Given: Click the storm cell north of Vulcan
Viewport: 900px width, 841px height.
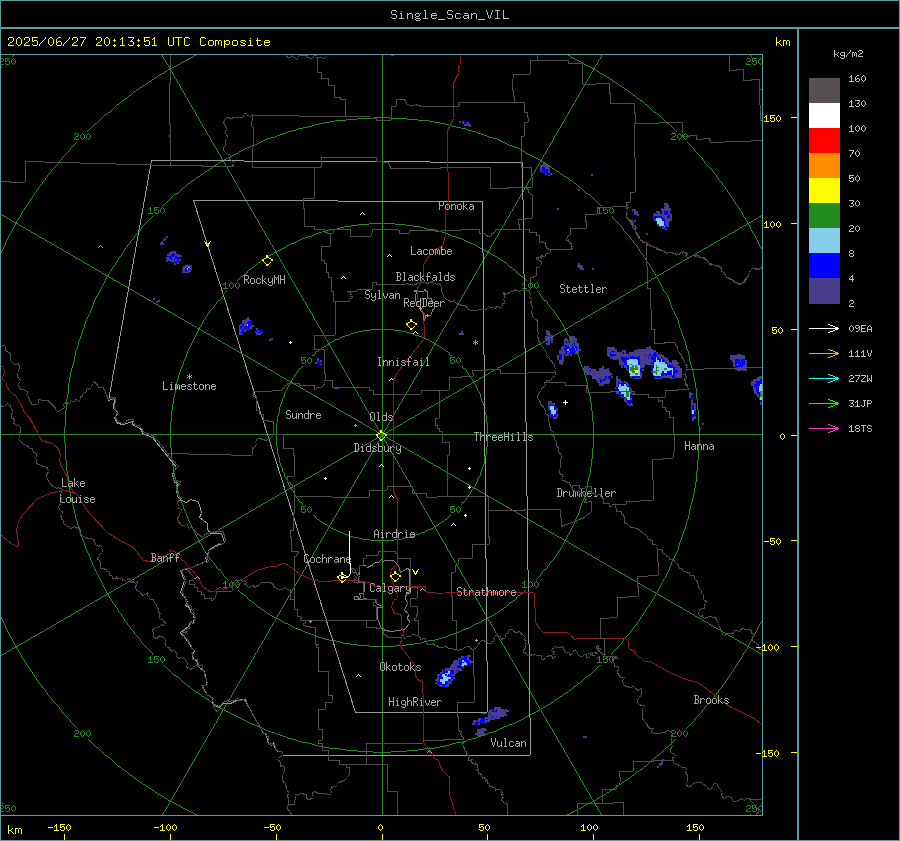Looking at the screenshot, I should click(491, 716).
